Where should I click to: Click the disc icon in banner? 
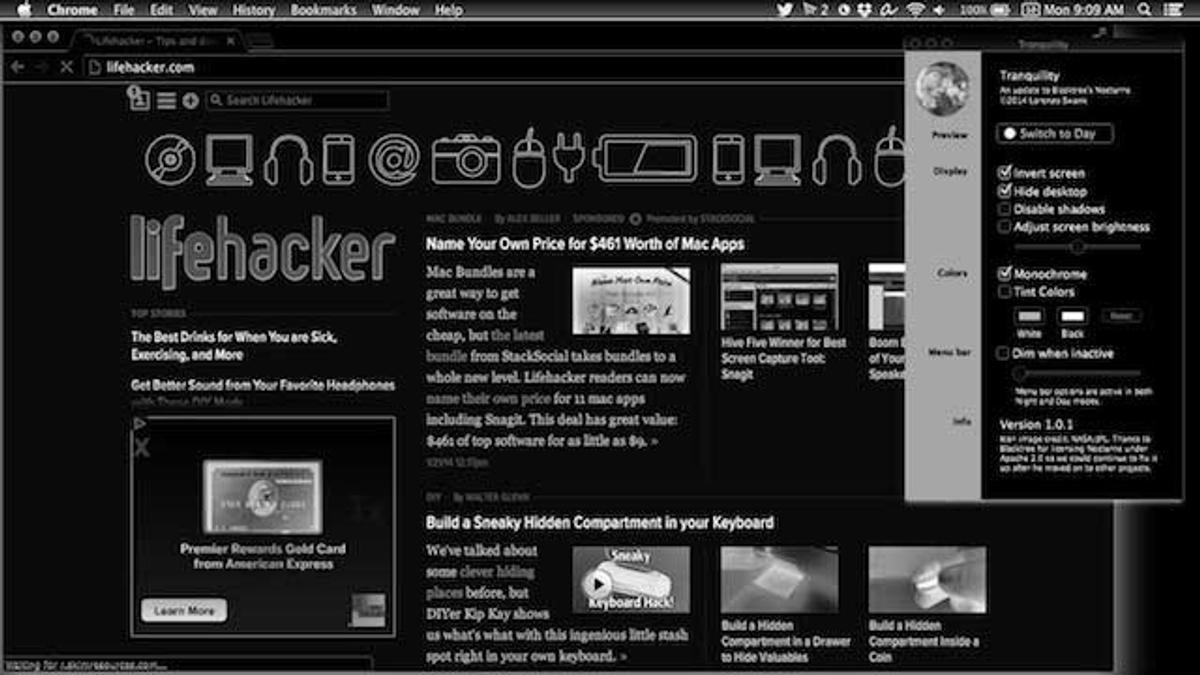point(170,159)
